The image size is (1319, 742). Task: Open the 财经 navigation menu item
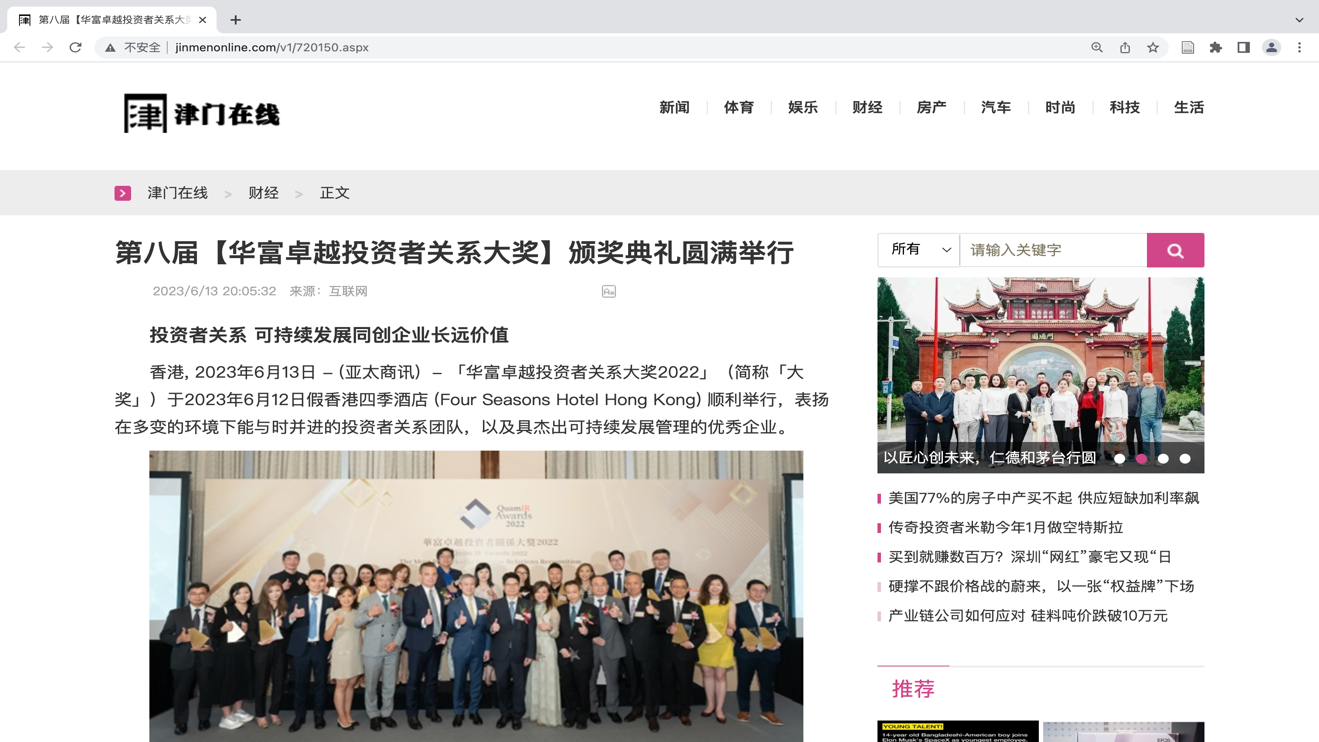tap(867, 107)
